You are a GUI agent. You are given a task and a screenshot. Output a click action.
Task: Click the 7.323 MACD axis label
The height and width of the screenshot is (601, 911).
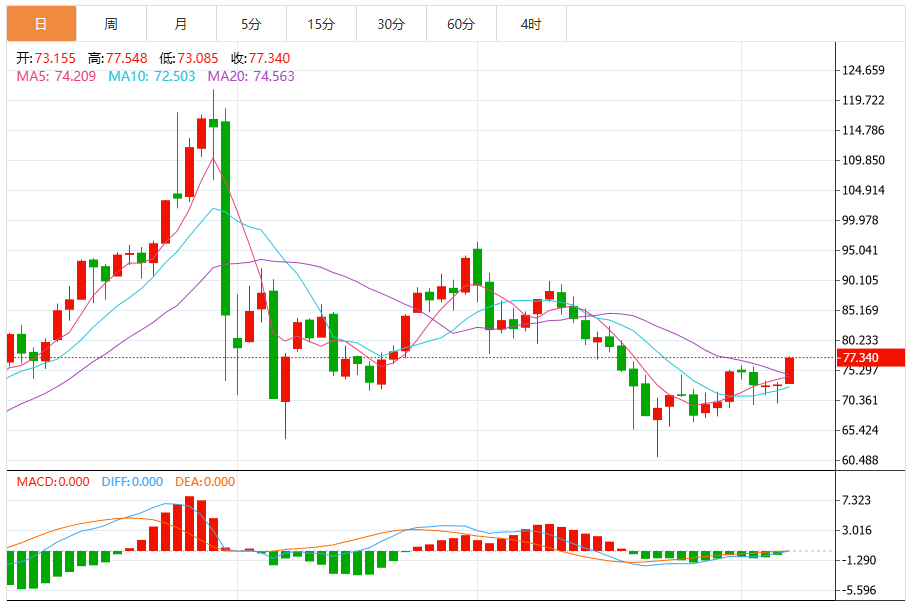(856, 500)
